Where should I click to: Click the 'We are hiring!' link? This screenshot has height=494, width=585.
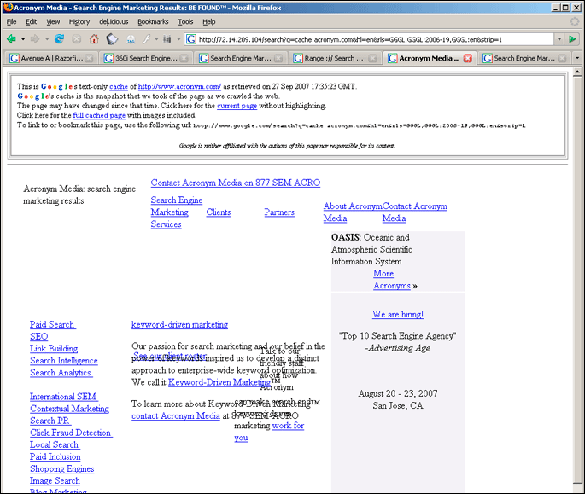pyautogui.click(x=398, y=314)
